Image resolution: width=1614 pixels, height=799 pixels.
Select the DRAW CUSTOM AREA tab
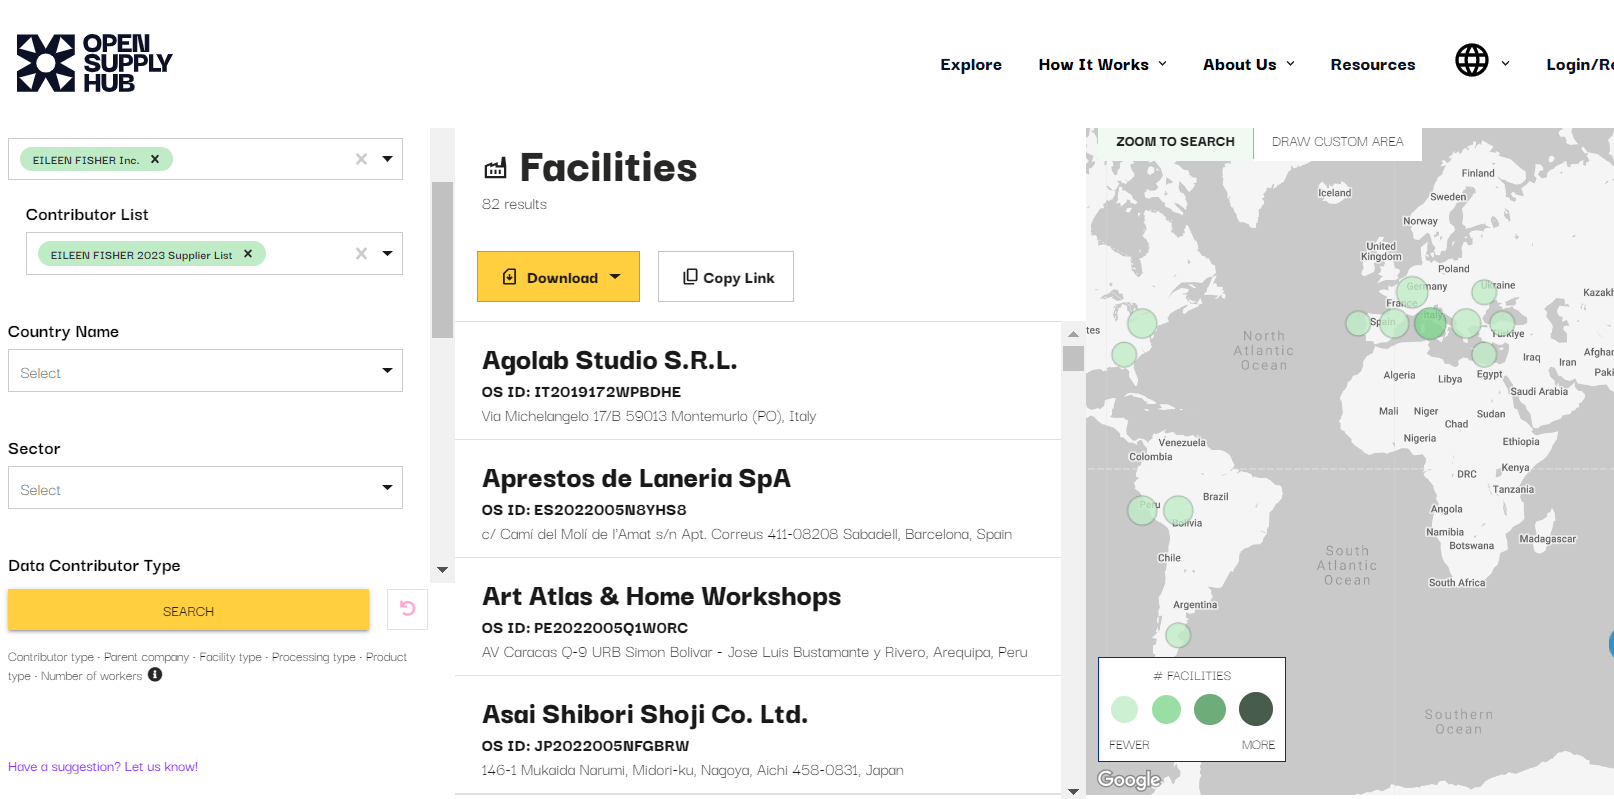coord(1337,142)
